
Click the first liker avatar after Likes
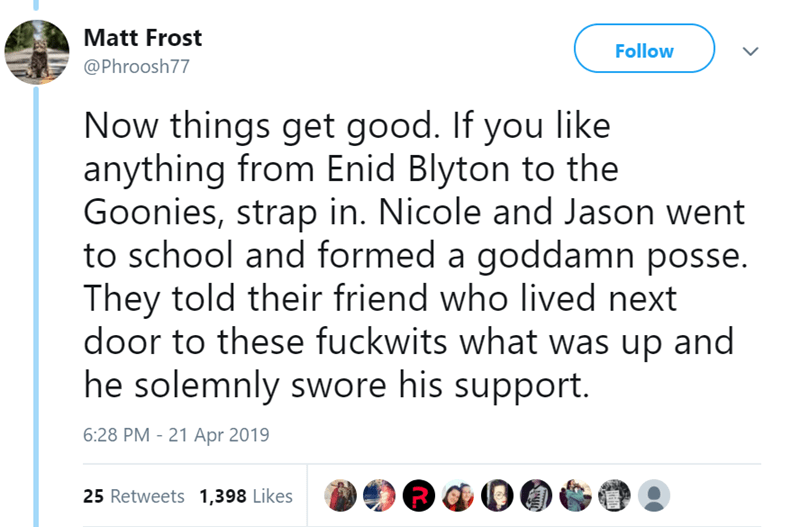(342, 495)
